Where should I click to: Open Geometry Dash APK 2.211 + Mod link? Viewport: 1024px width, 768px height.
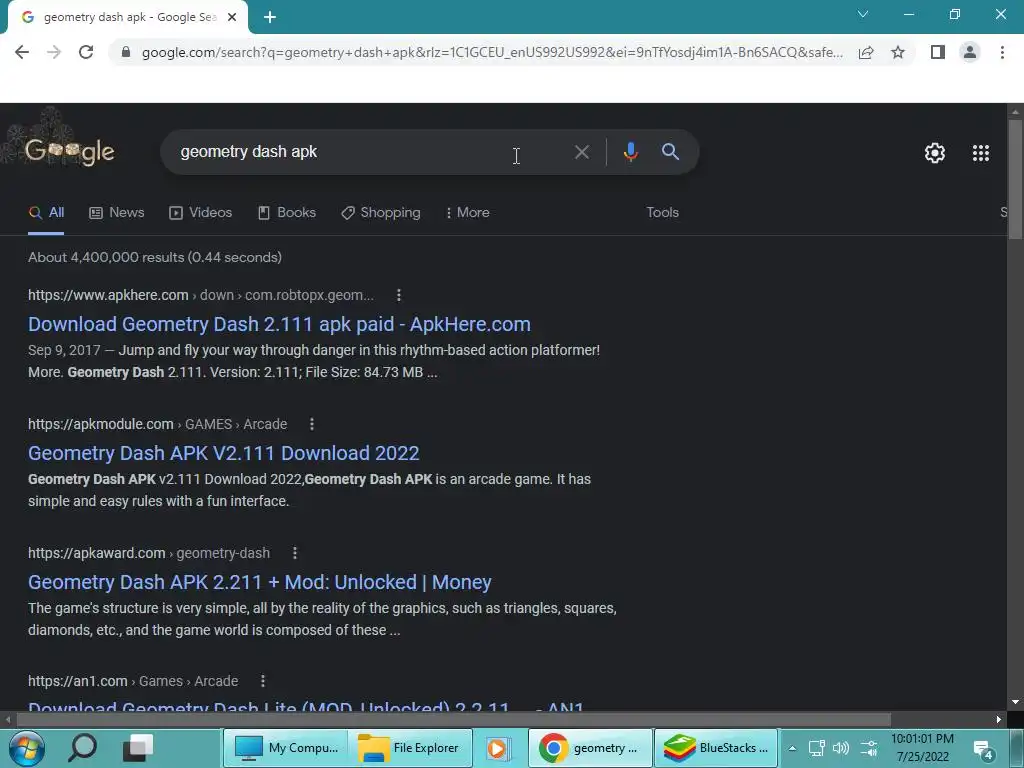(x=259, y=582)
